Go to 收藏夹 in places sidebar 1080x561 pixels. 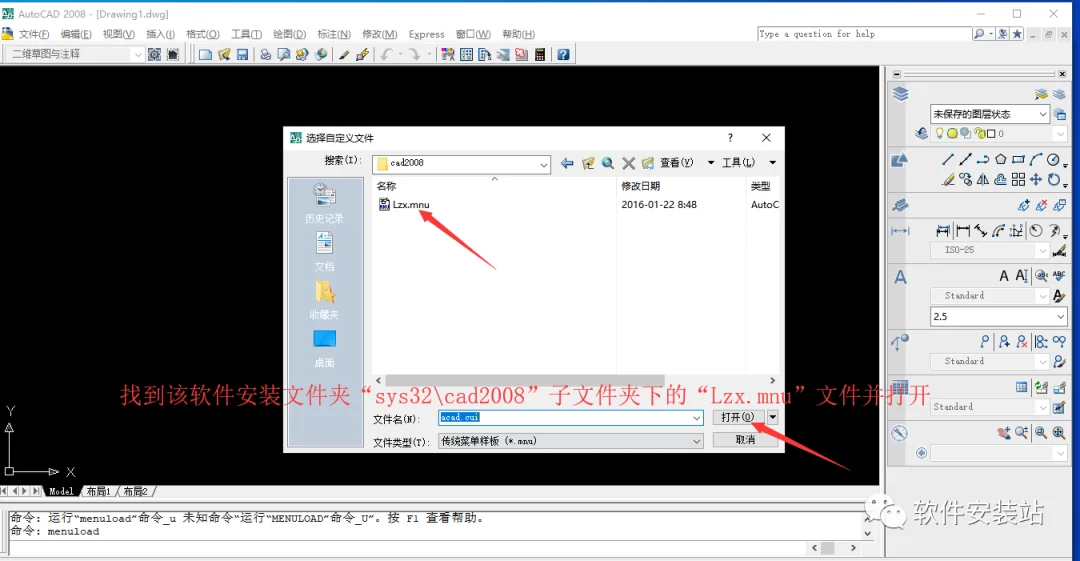[324, 300]
